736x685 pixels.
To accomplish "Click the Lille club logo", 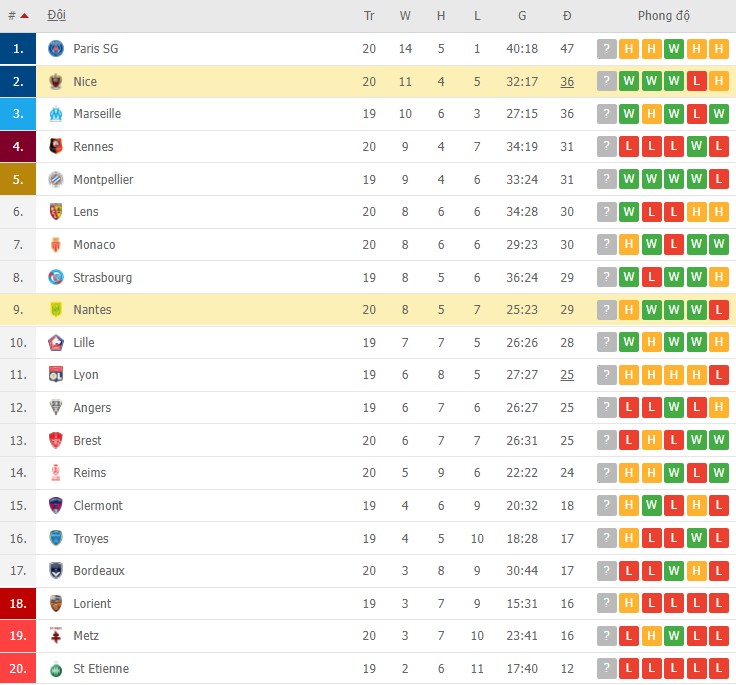I will point(56,343).
